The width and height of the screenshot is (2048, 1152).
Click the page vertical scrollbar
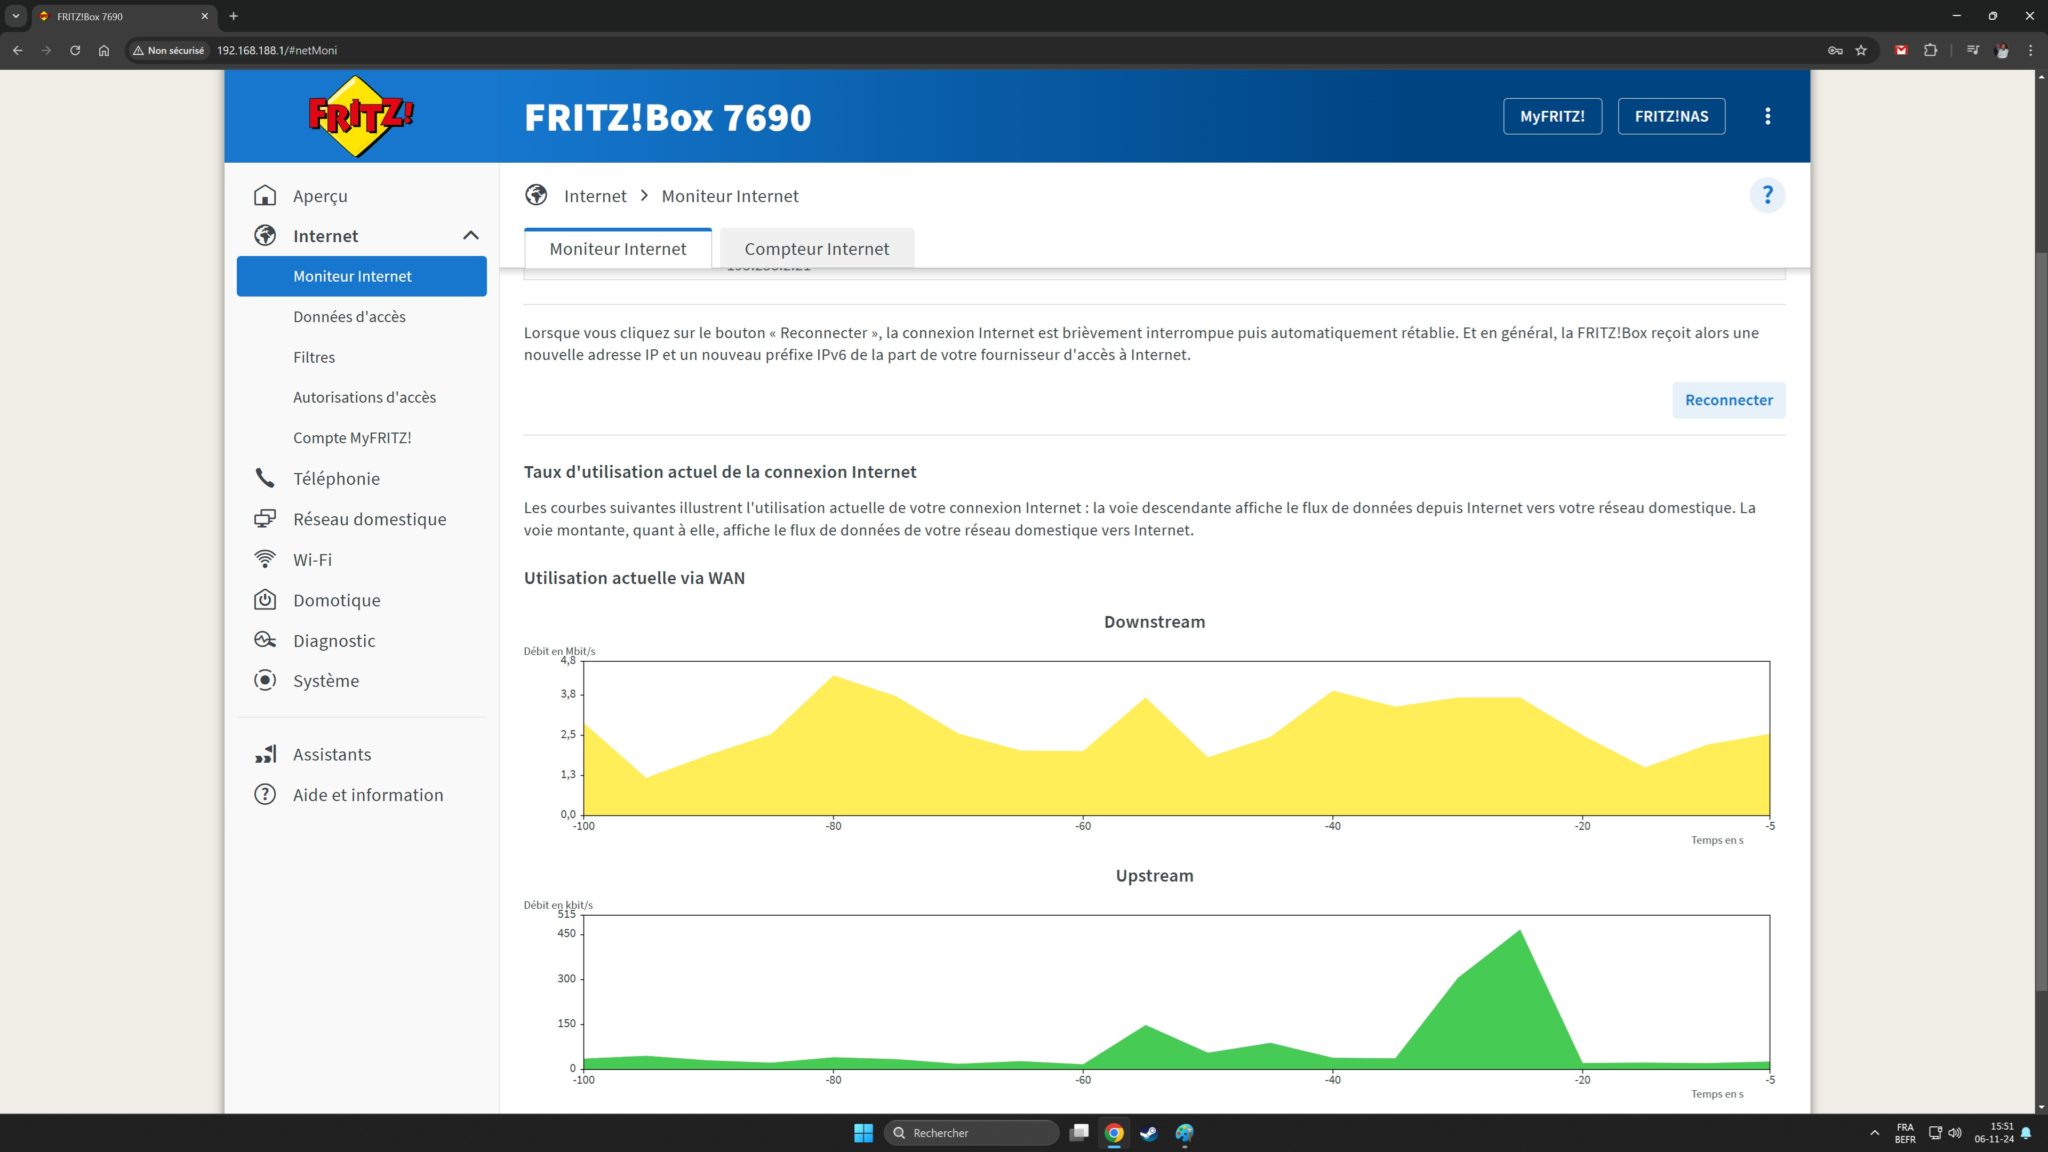pyautogui.click(x=2041, y=620)
